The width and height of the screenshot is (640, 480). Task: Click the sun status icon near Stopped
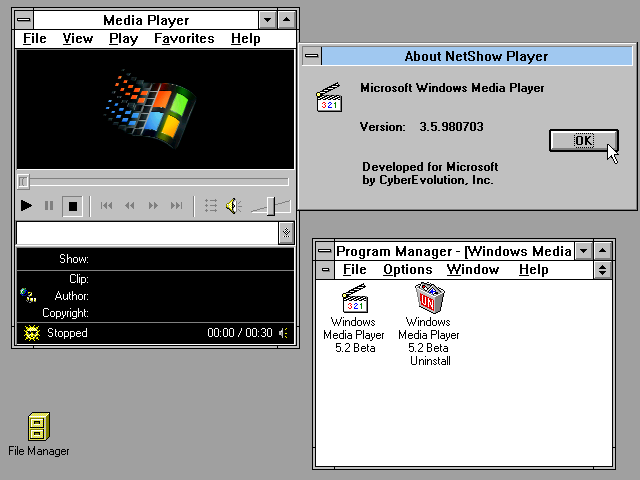pyautogui.click(x=32, y=333)
